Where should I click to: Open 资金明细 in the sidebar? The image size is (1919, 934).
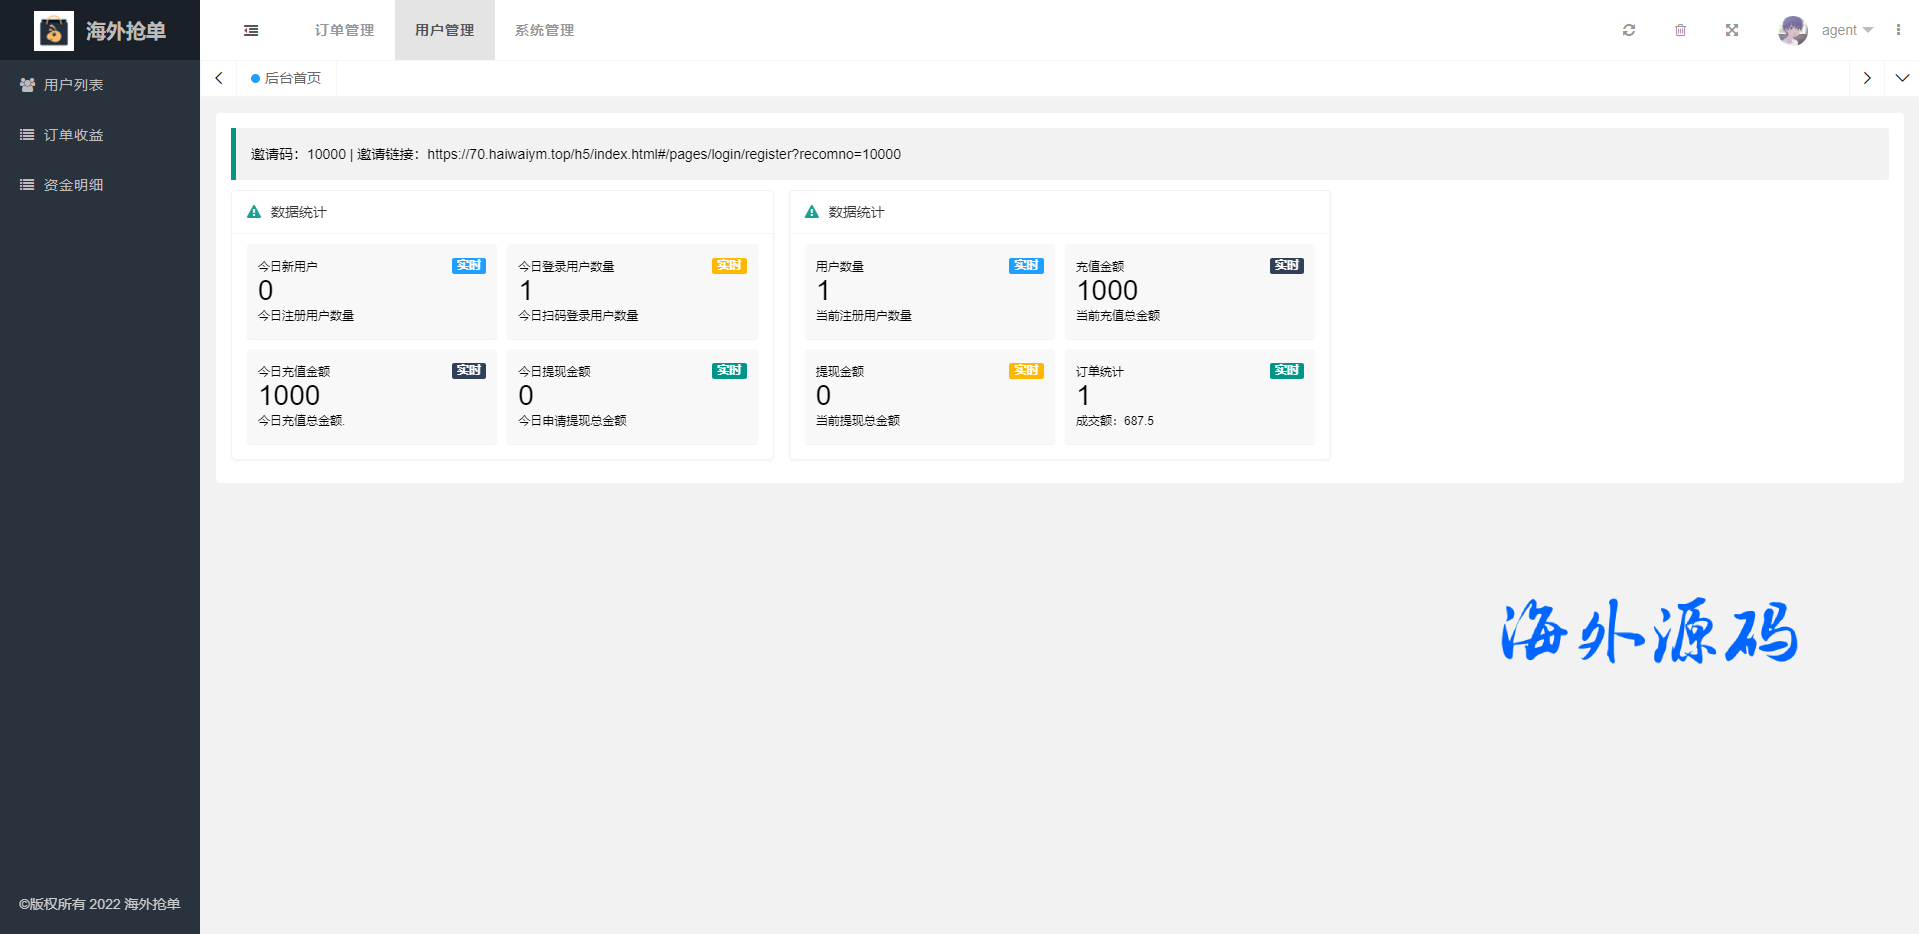[x=73, y=185]
